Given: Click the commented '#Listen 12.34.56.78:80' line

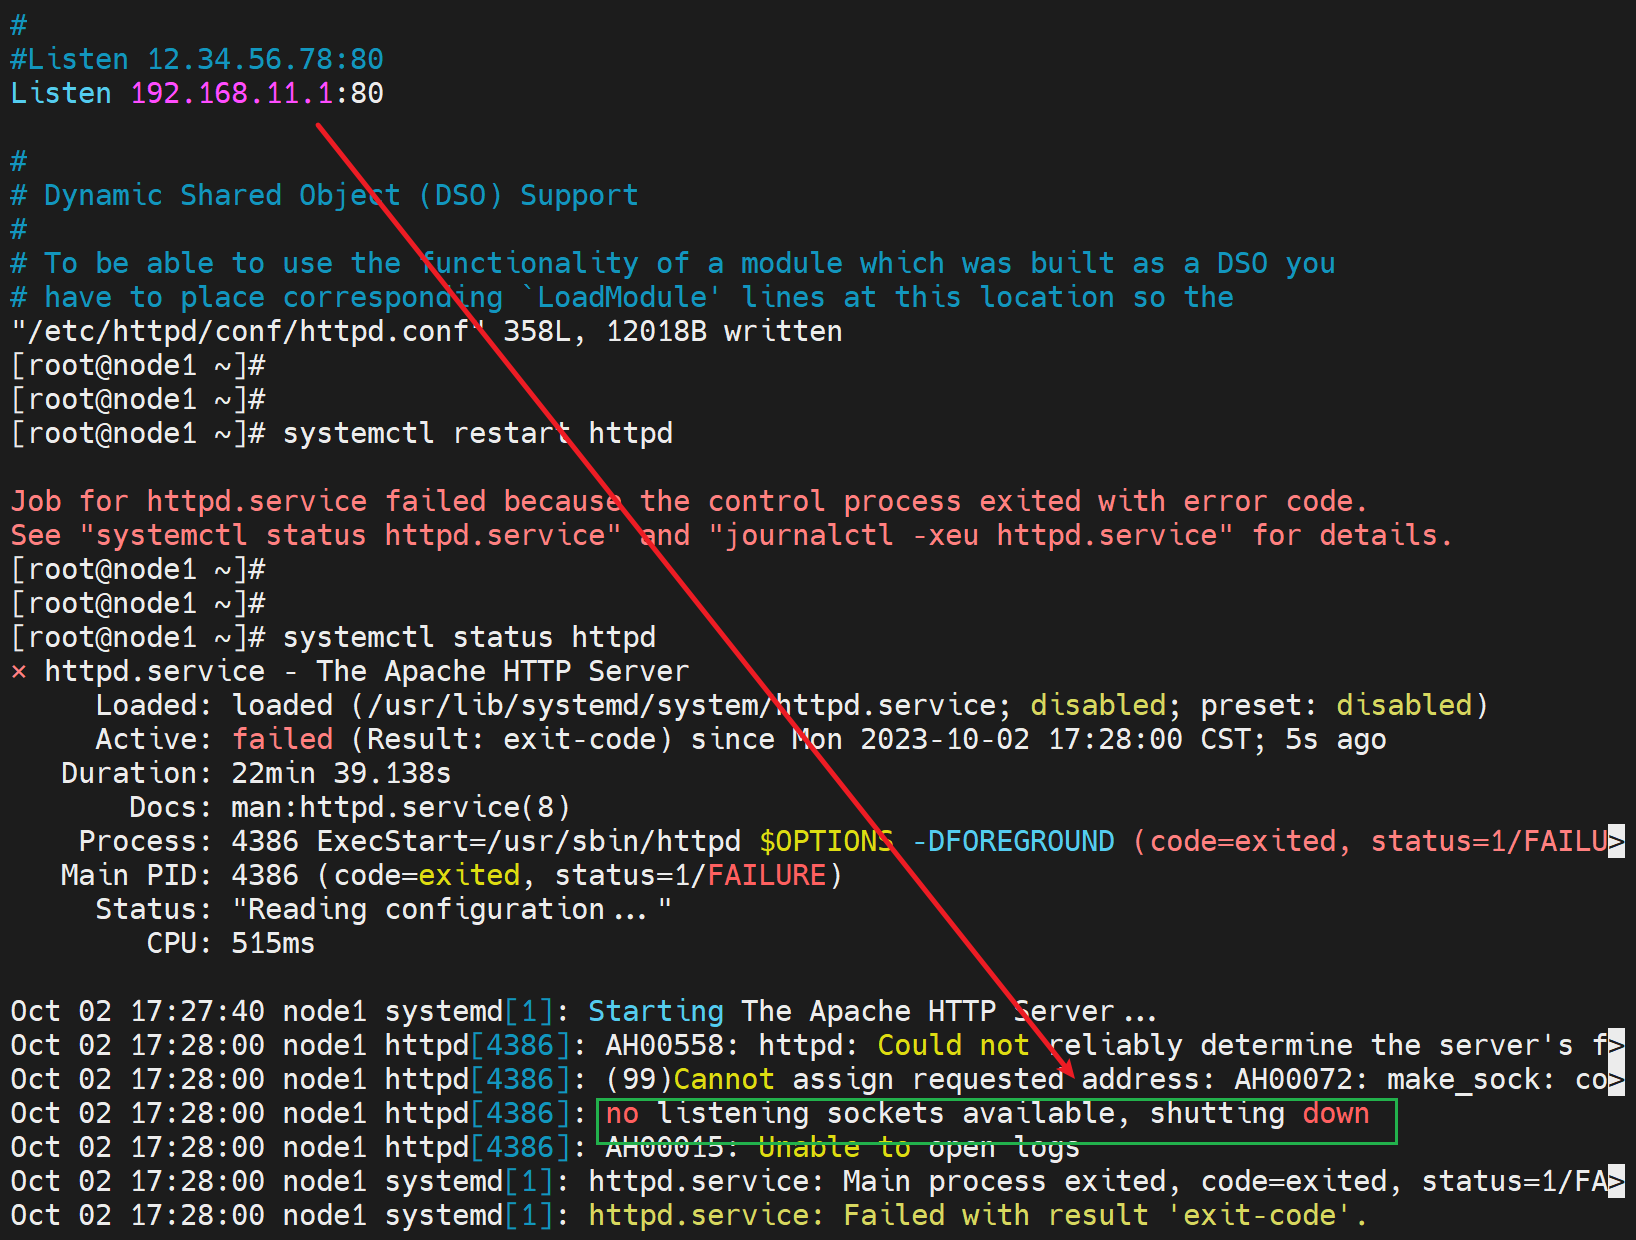Looking at the screenshot, I should click(197, 60).
